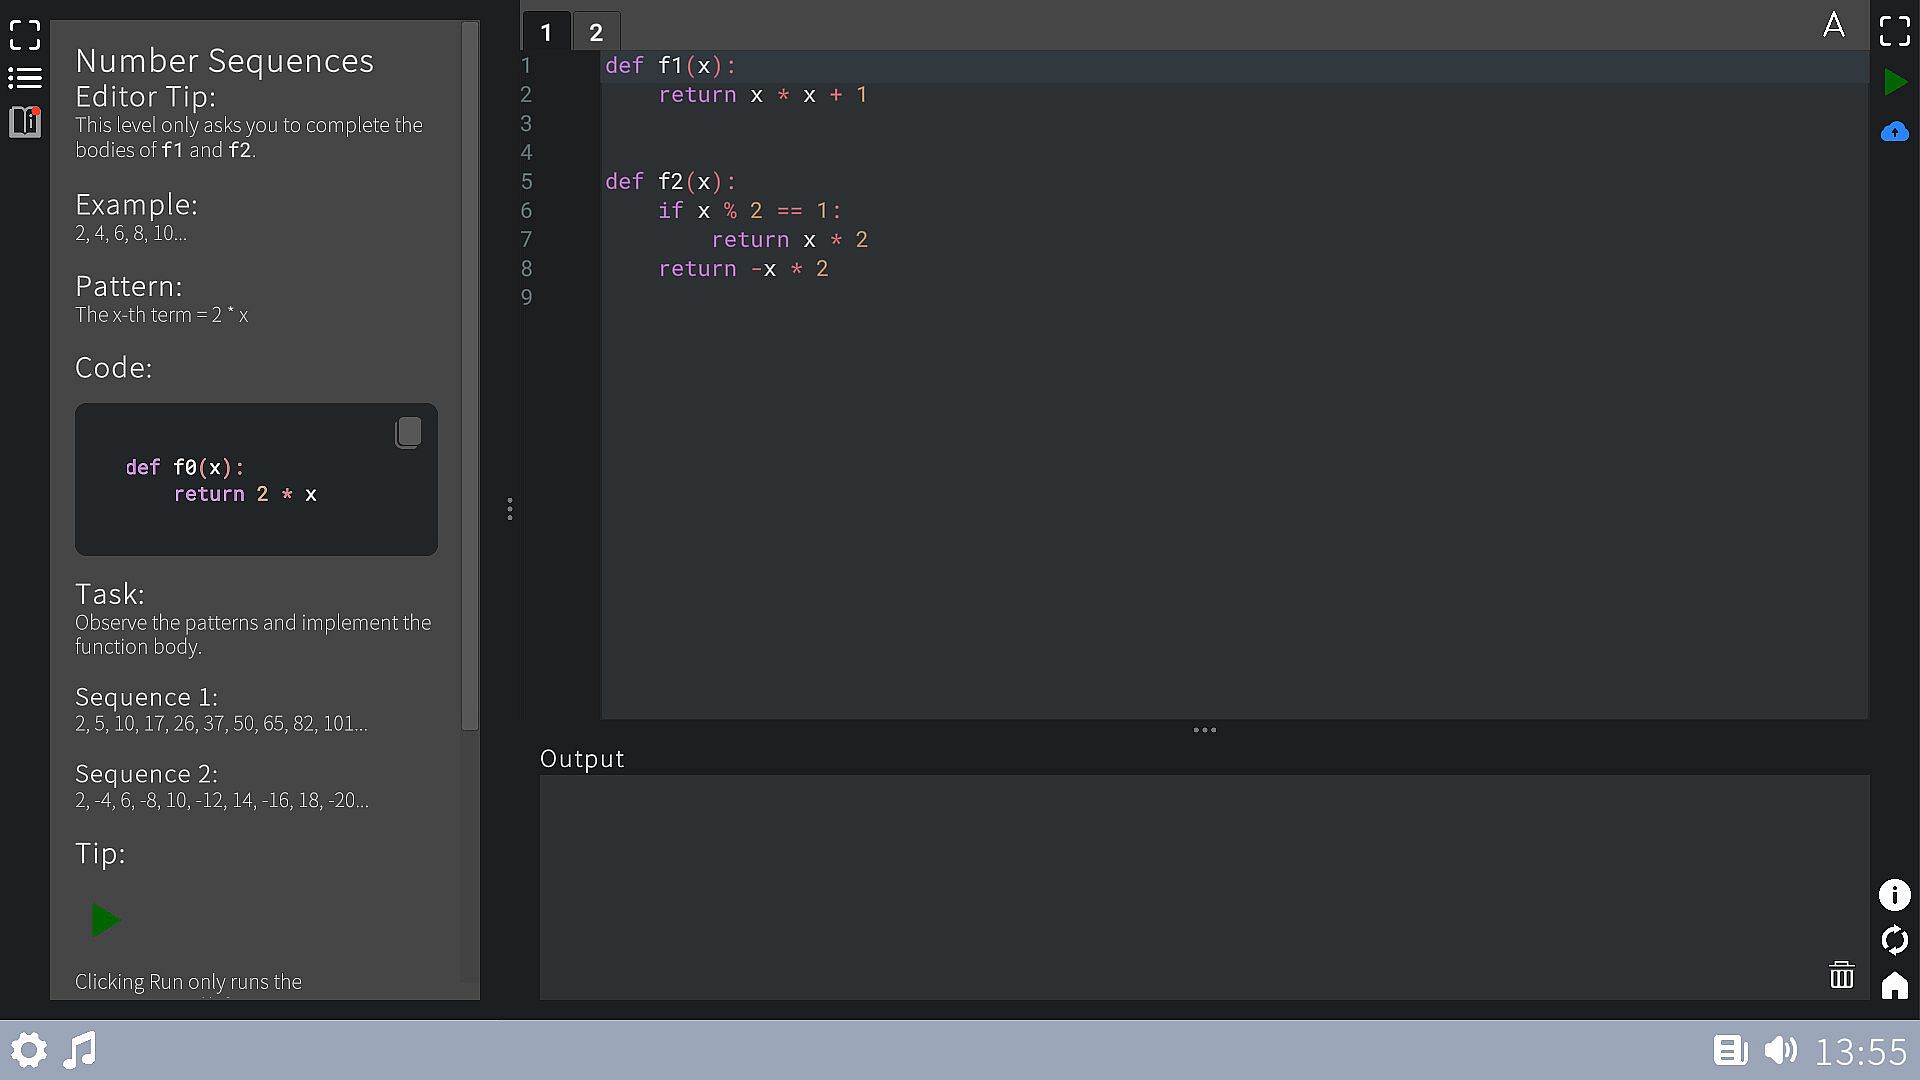Viewport: 1920px width, 1080px height.
Task: Open the news icon in taskbar
Action: (x=1730, y=1050)
